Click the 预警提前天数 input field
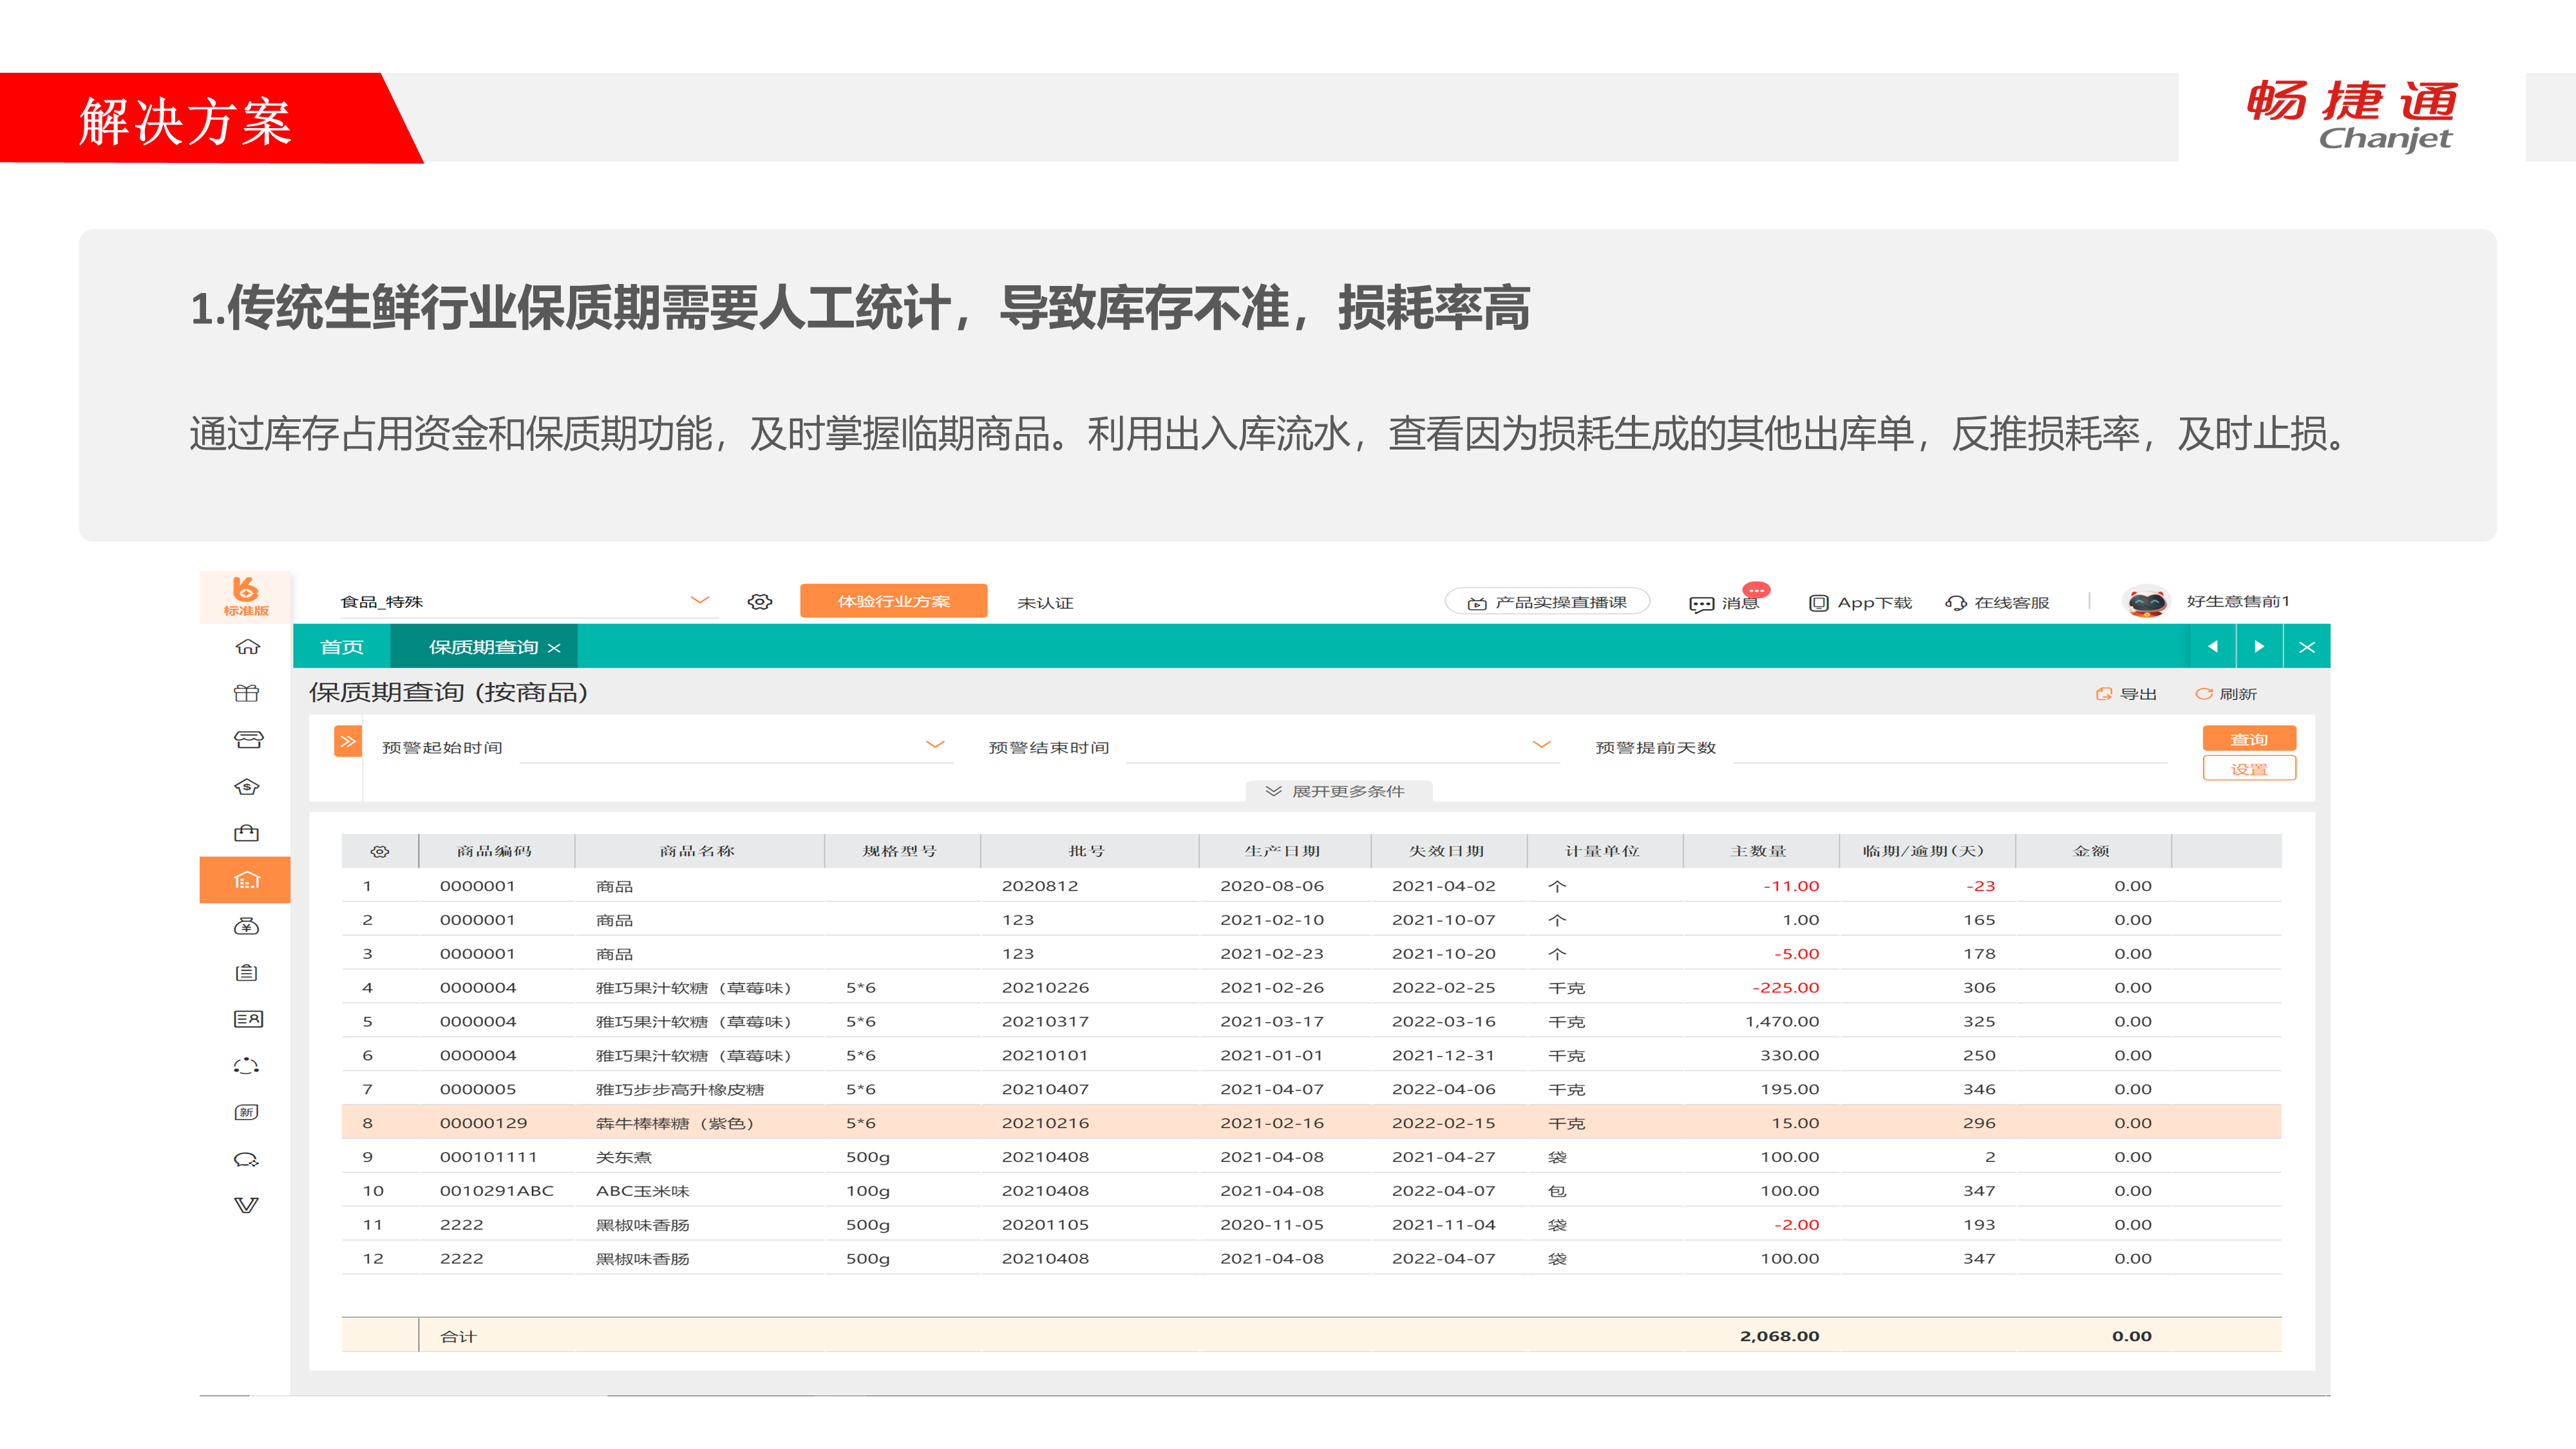 pos(1950,748)
